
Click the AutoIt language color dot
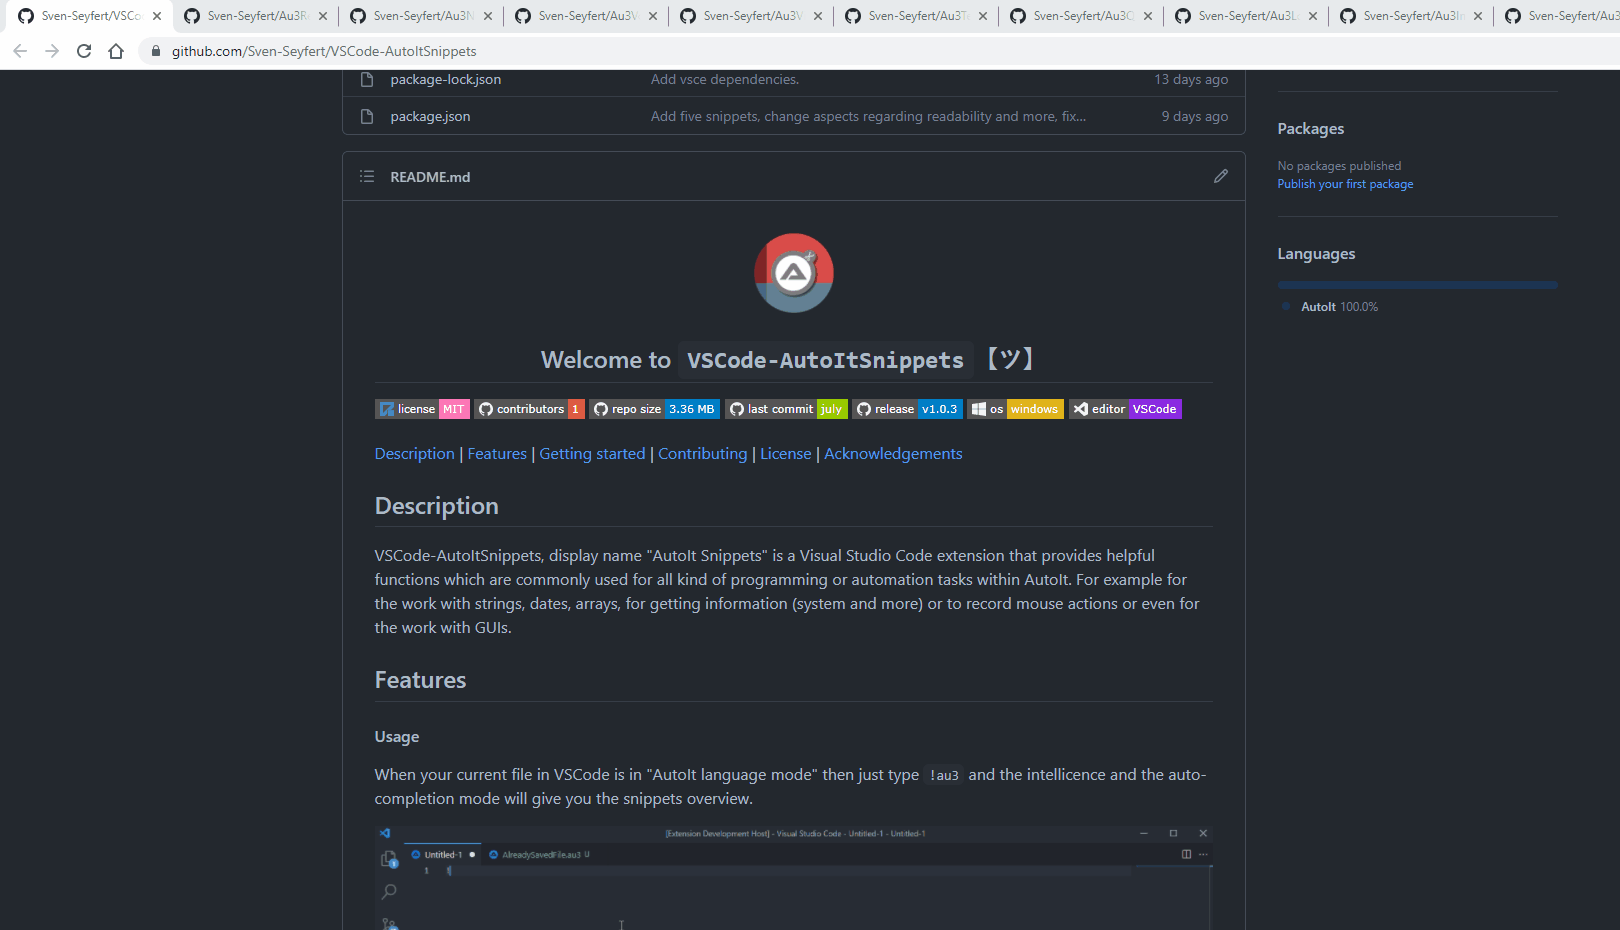pyautogui.click(x=1286, y=307)
